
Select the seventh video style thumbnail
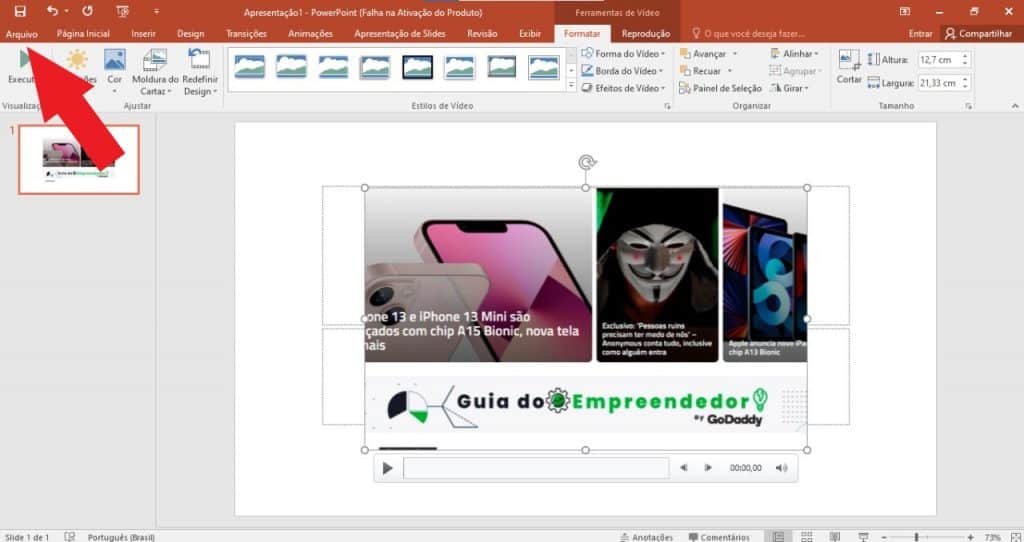[x=502, y=67]
